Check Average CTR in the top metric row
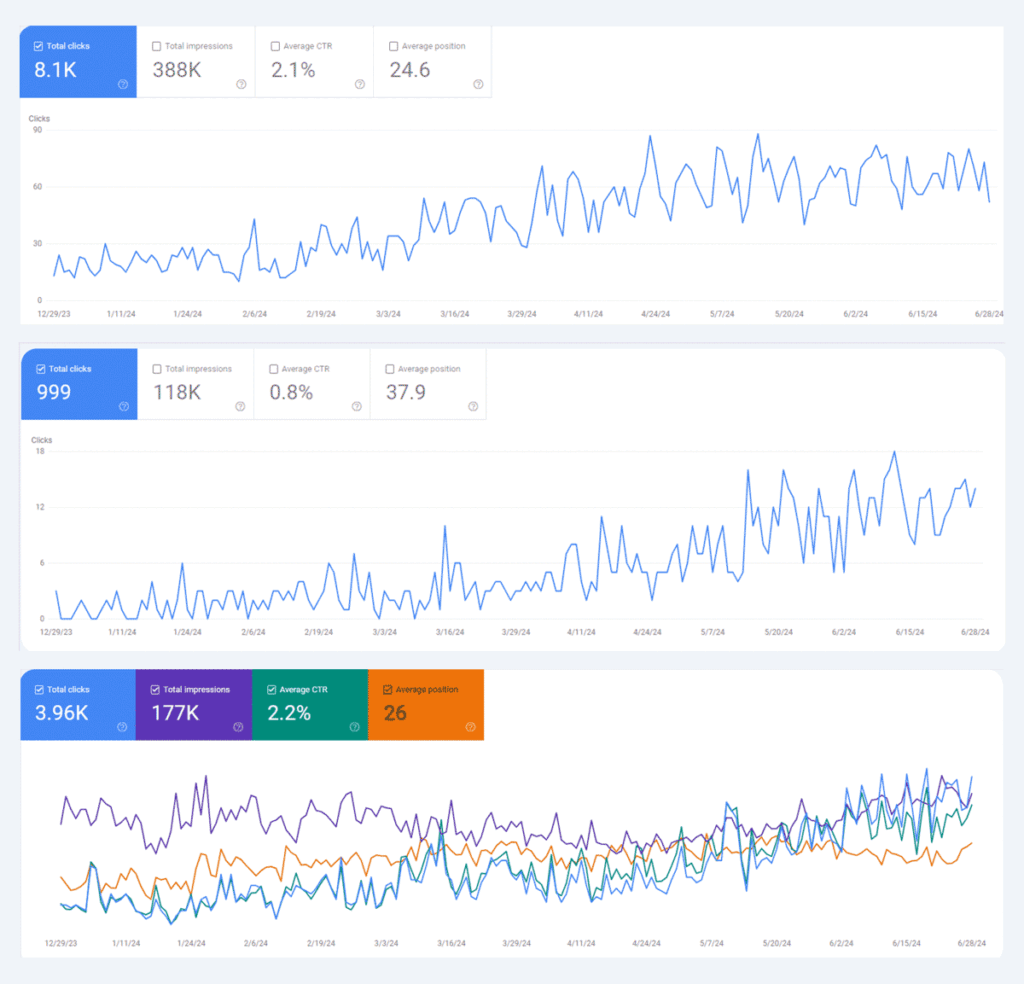Viewport: 1024px width, 984px height. pyautogui.click(x=275, y=46)
